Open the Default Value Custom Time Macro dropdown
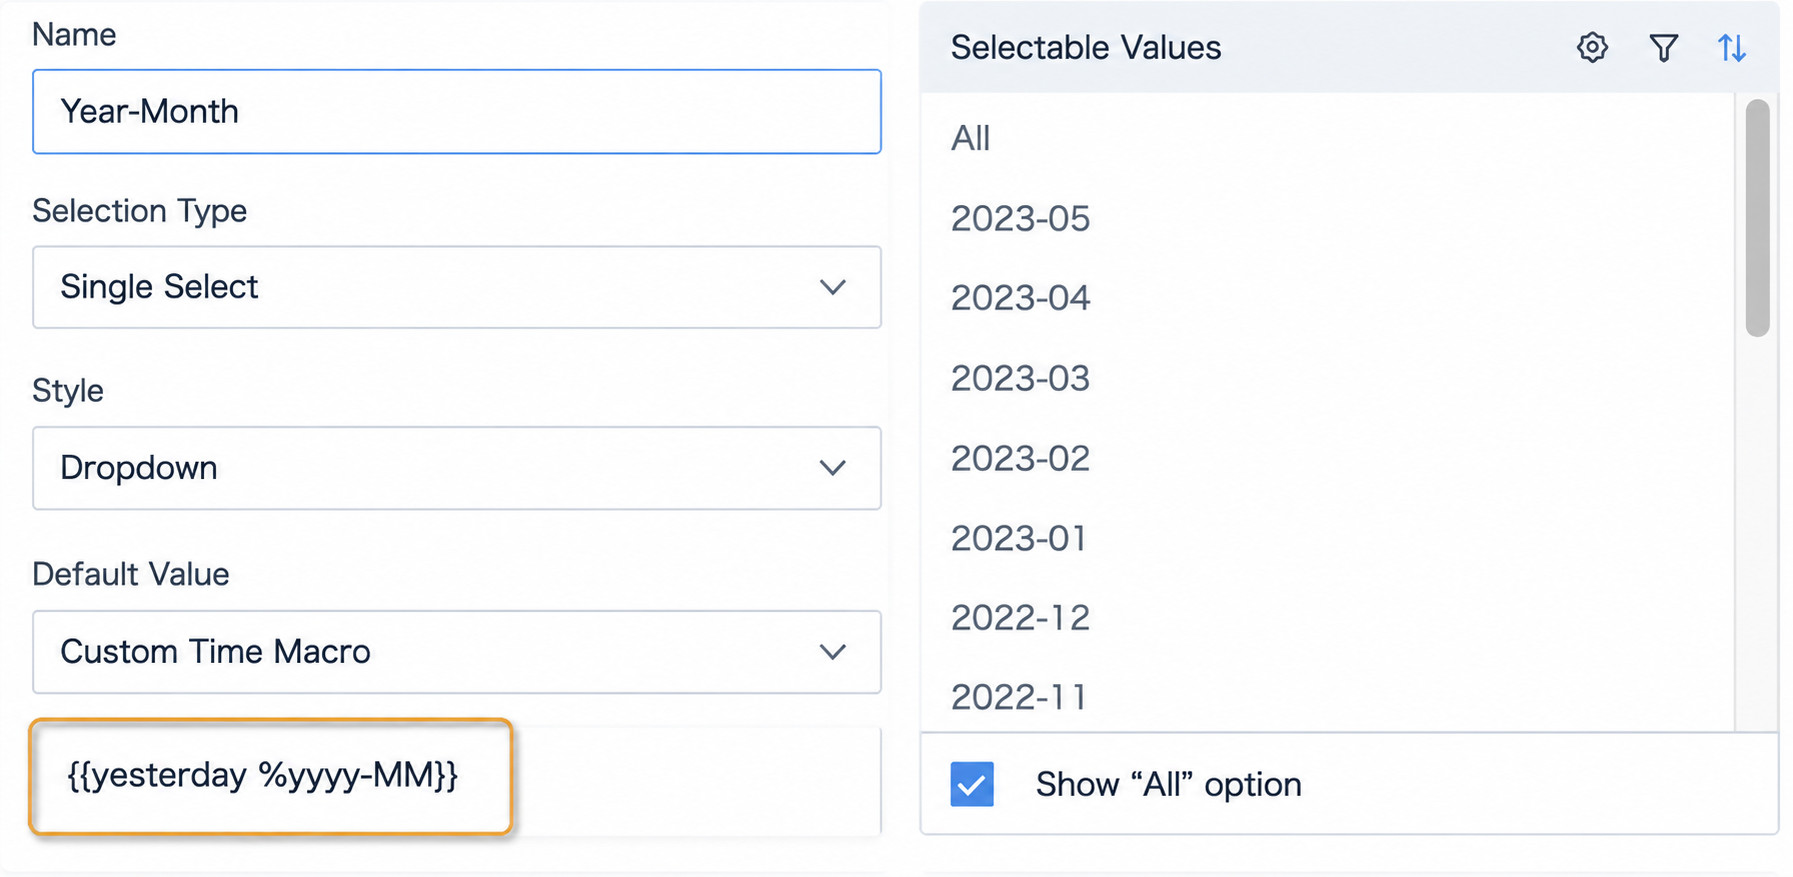The image size is (1793, 877). 456,652
